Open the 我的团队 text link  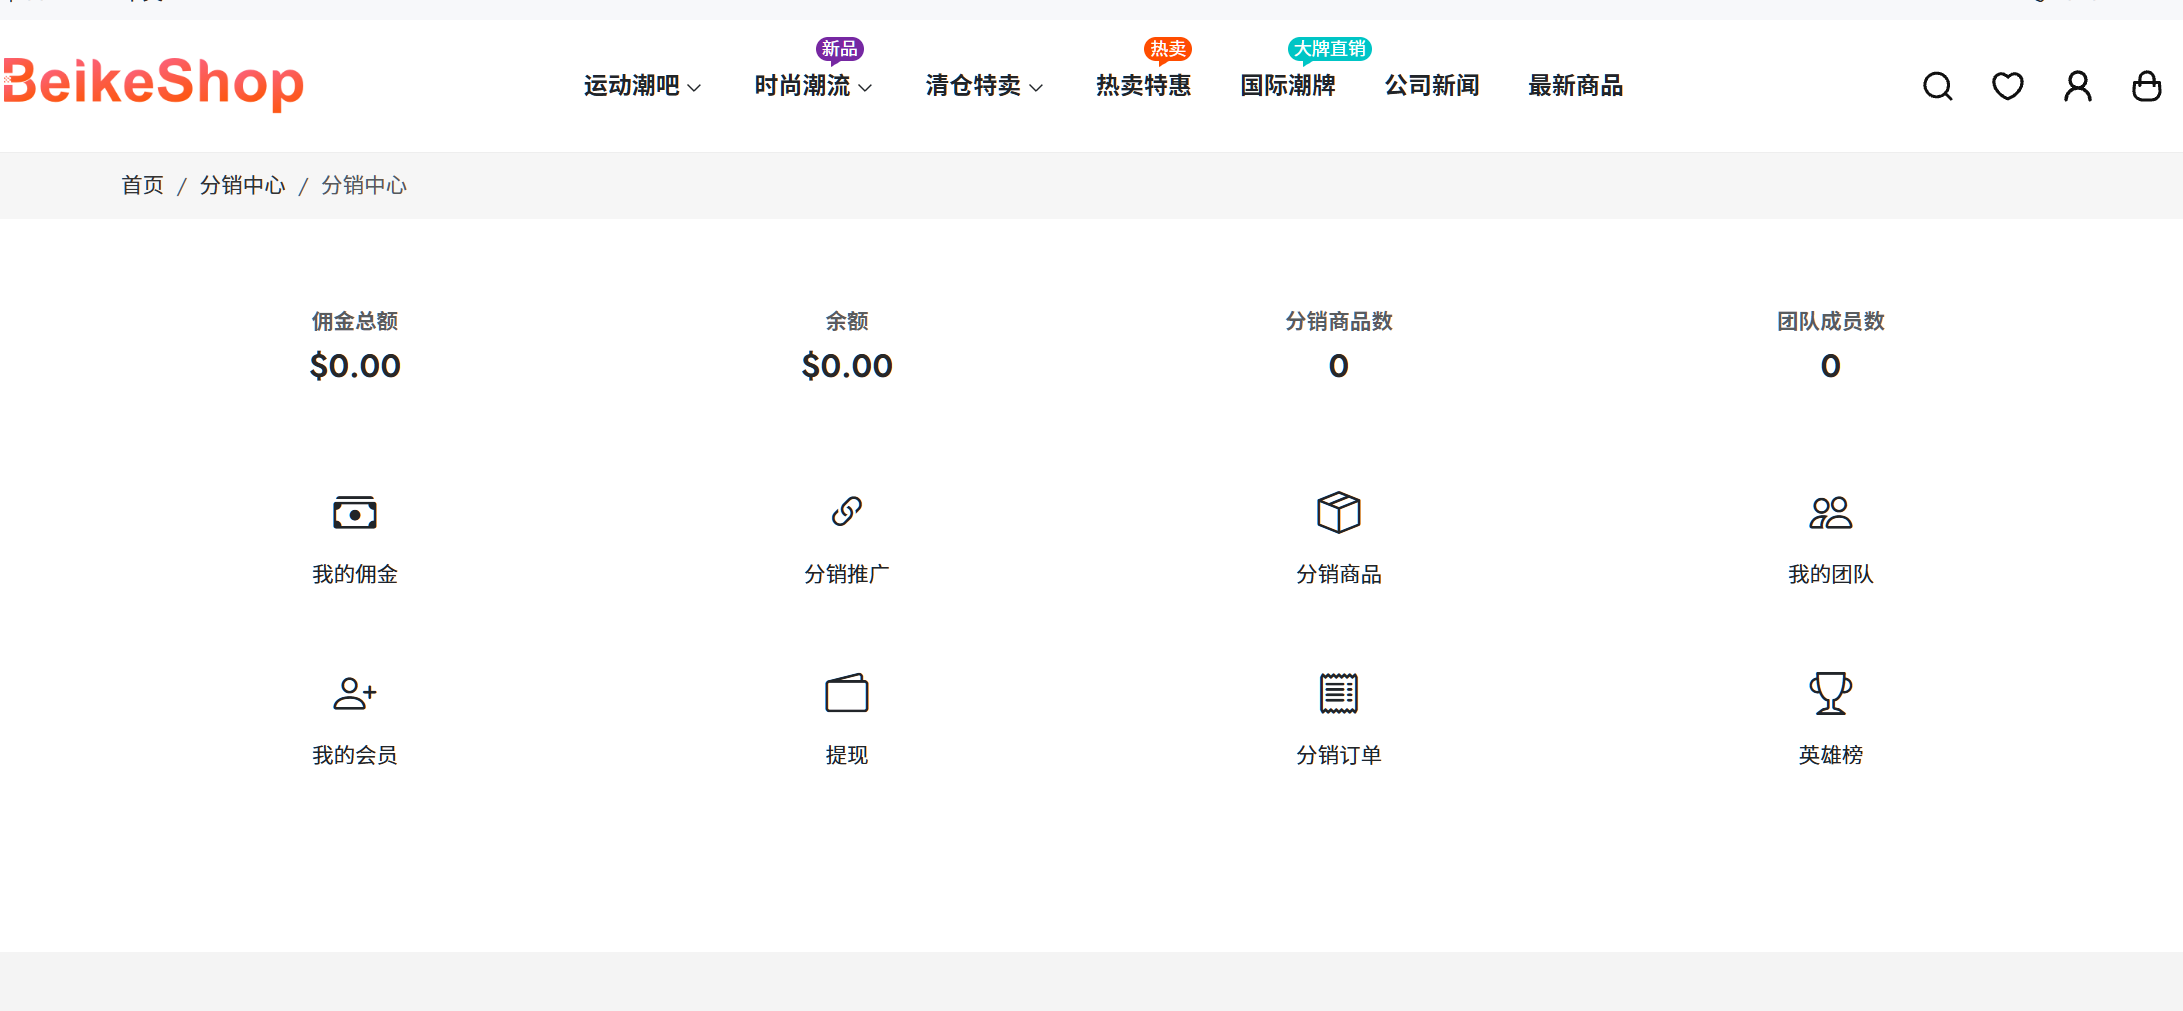[1831, 574]
